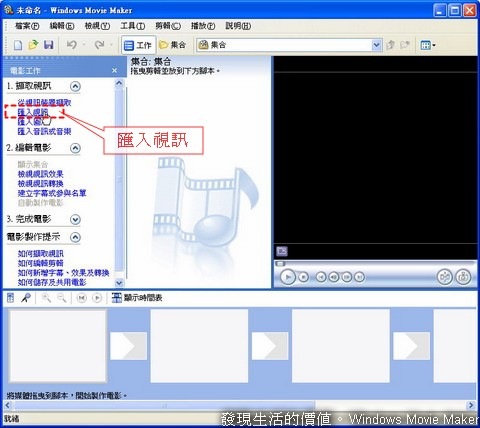Open the 檔案 menu
480x428 pixels.
27,26
